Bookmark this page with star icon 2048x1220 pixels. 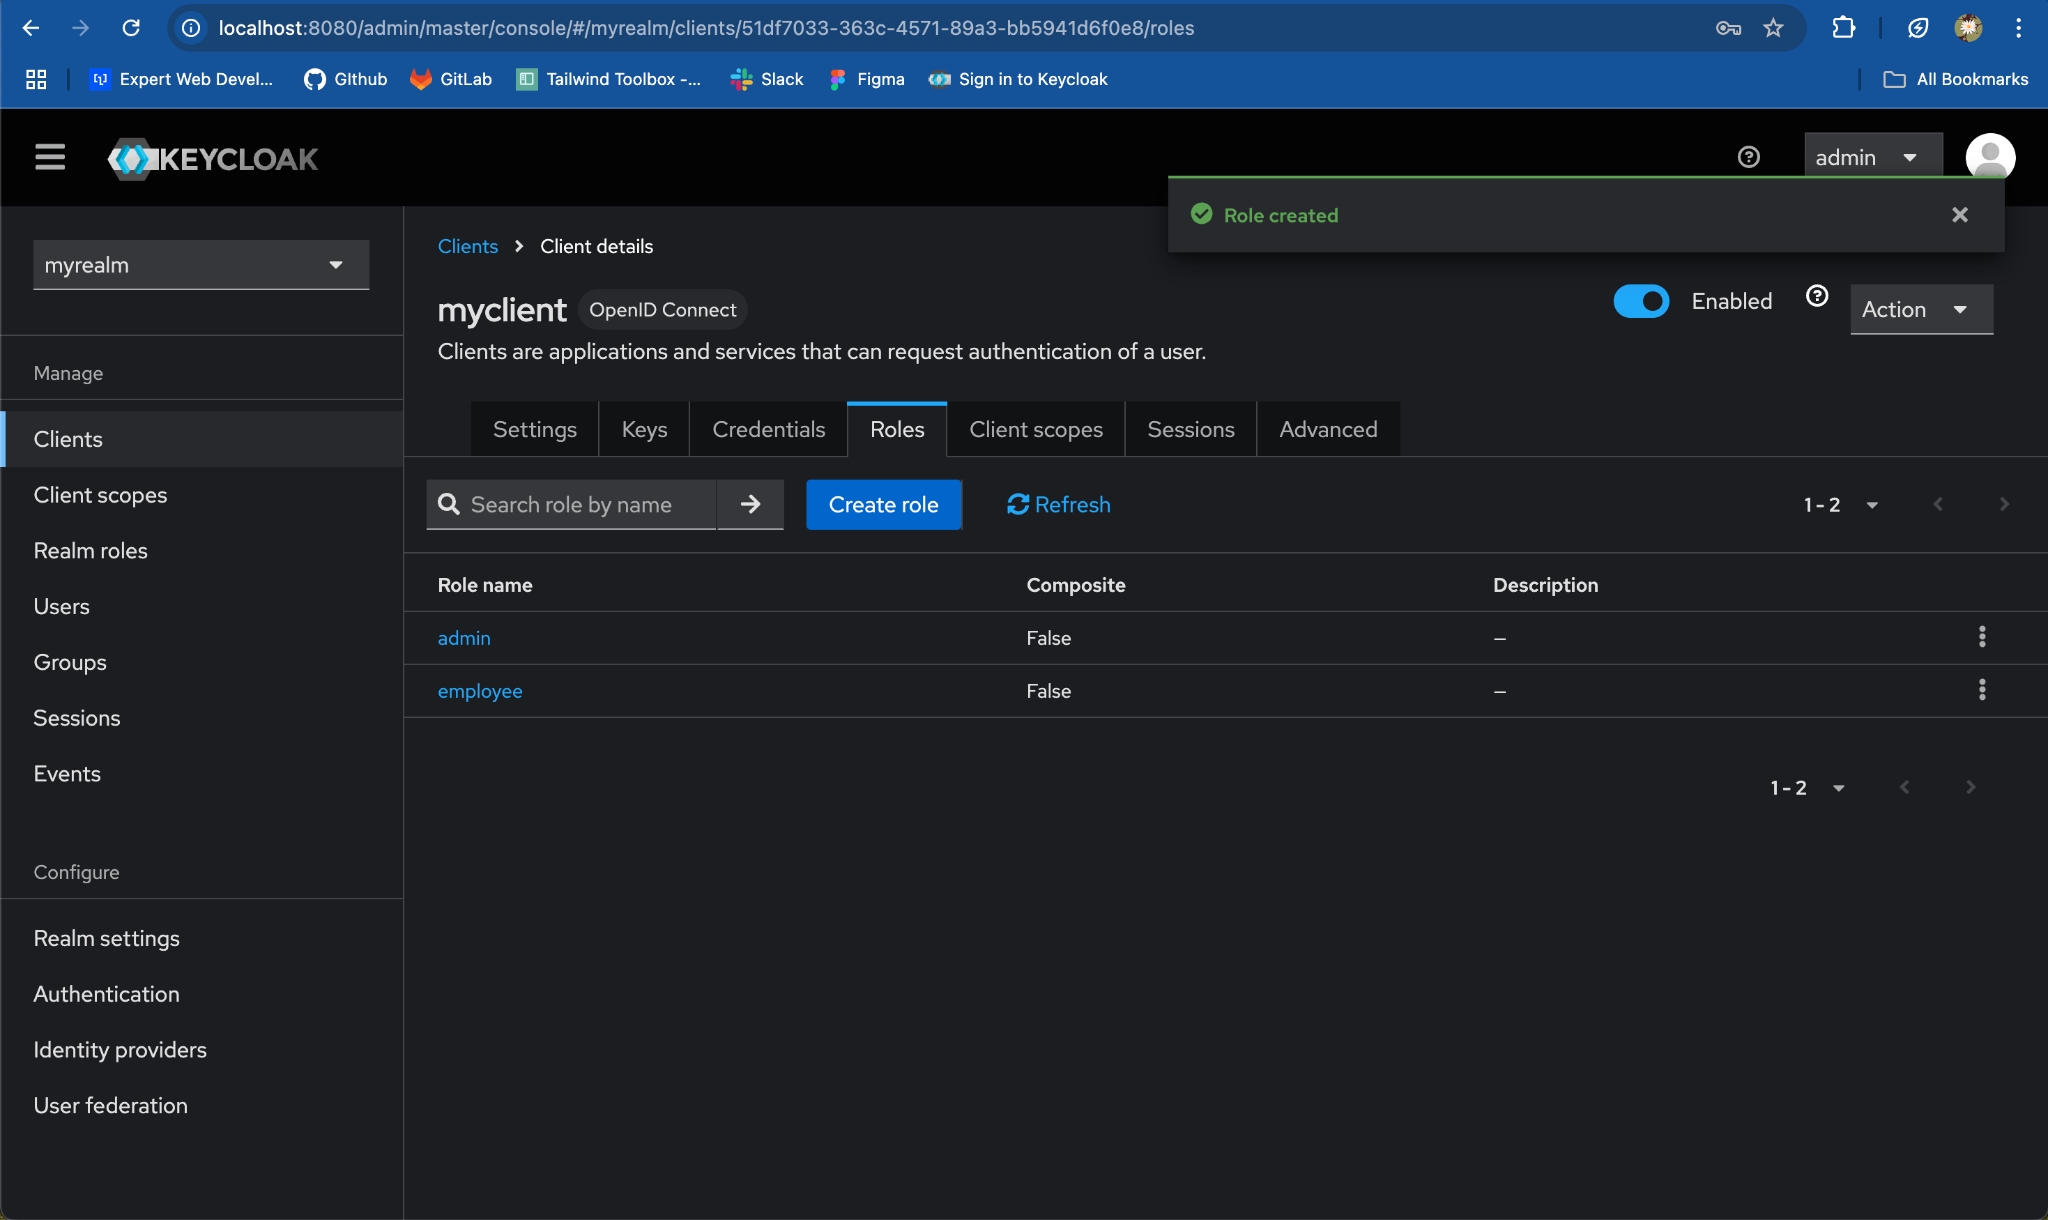(x=1773, y=28)
